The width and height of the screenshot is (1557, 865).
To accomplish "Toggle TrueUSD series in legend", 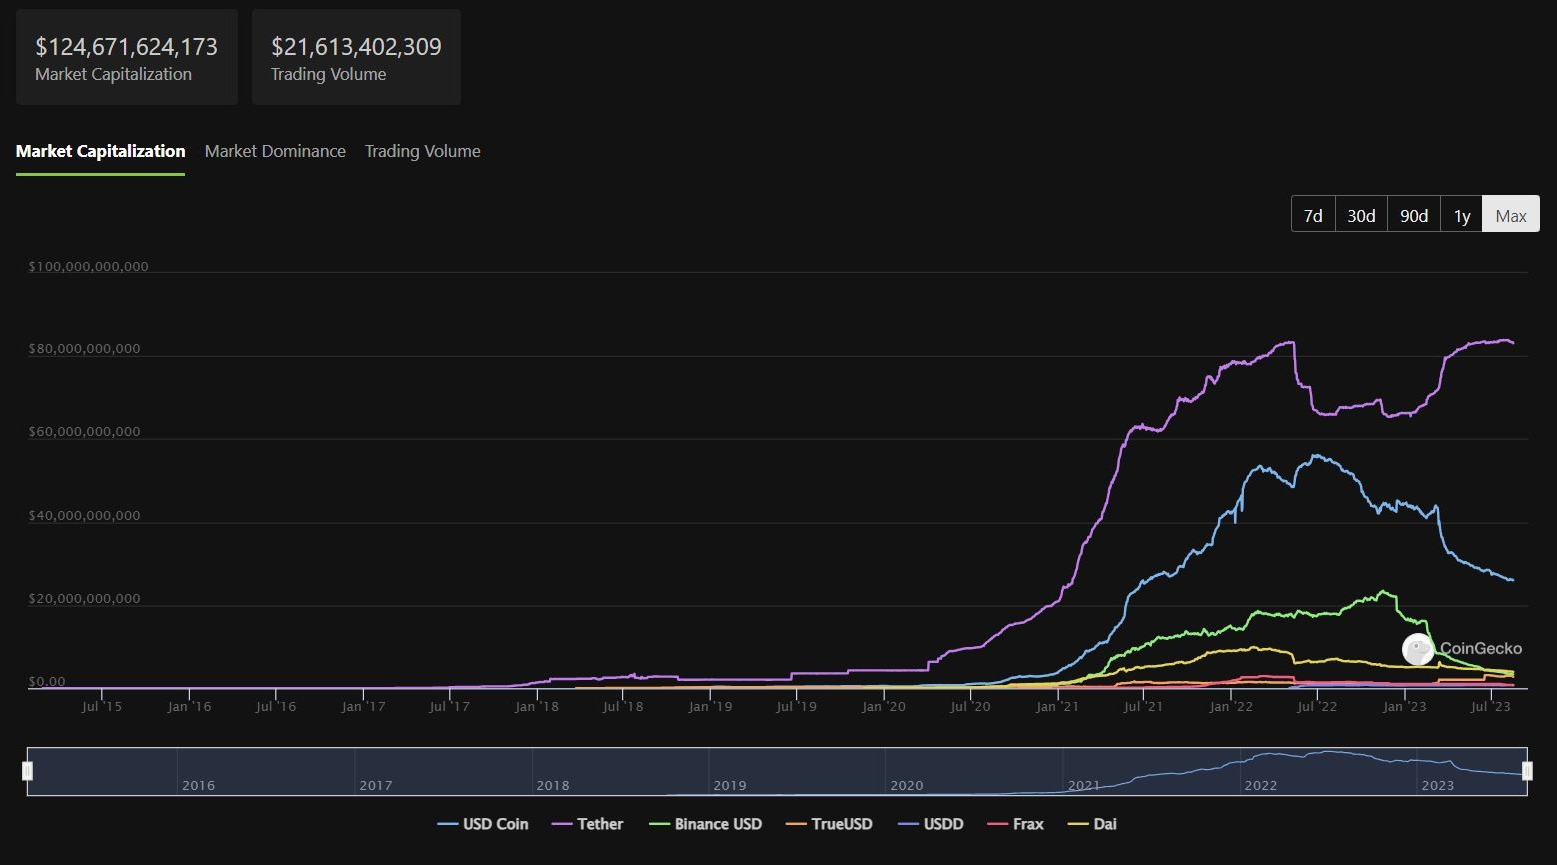I will pos(829,824).
